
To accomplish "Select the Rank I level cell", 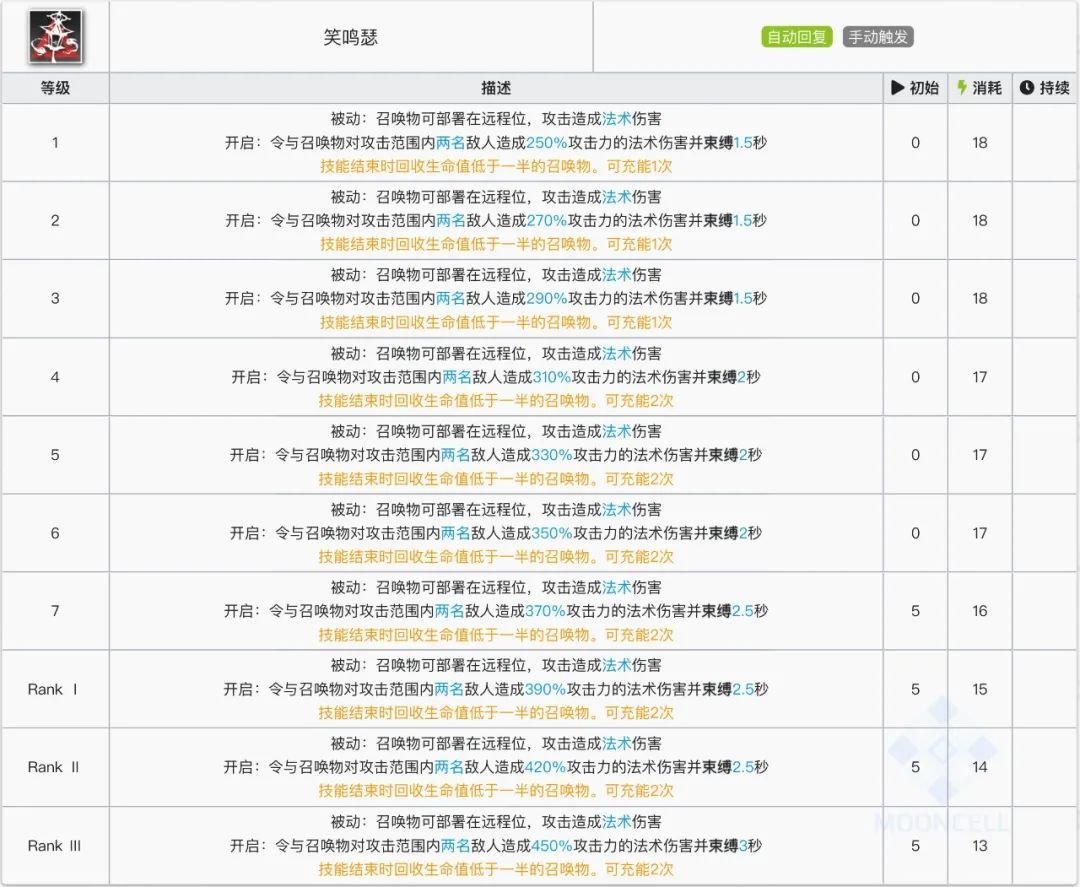I will click(55, 689).
